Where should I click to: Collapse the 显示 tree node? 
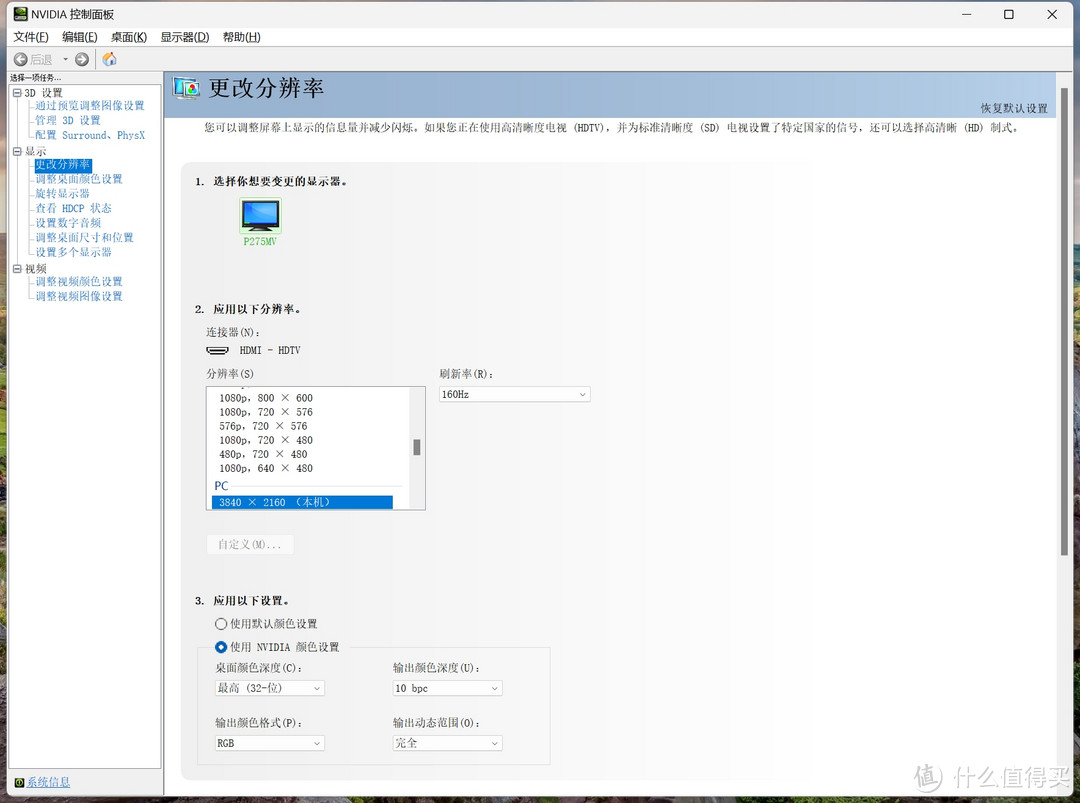tap(17, 151)
